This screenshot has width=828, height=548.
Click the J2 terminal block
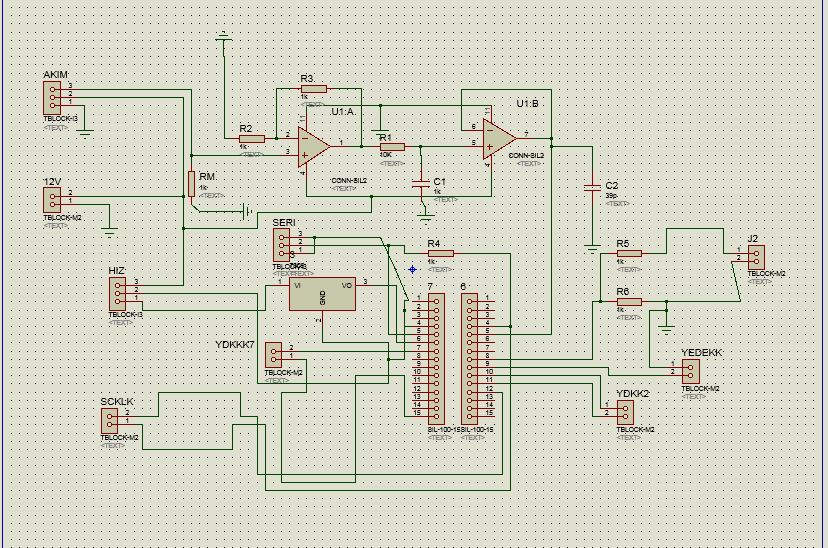point(756,257)
